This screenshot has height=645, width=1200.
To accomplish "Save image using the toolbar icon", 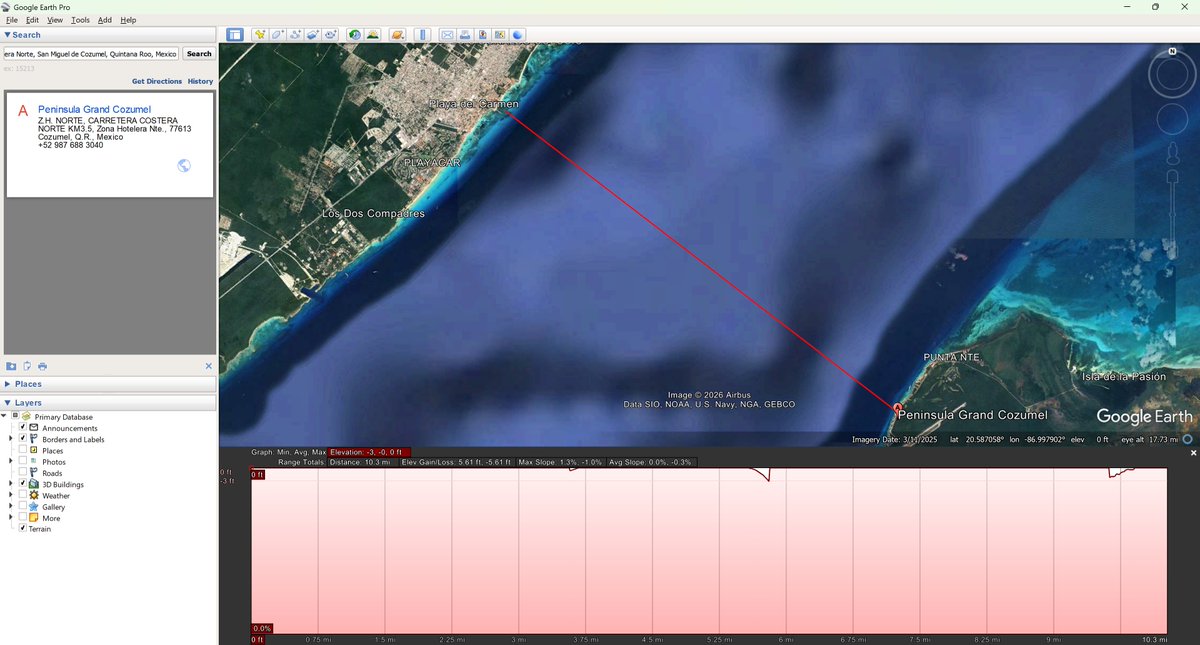I will [482, 34].
